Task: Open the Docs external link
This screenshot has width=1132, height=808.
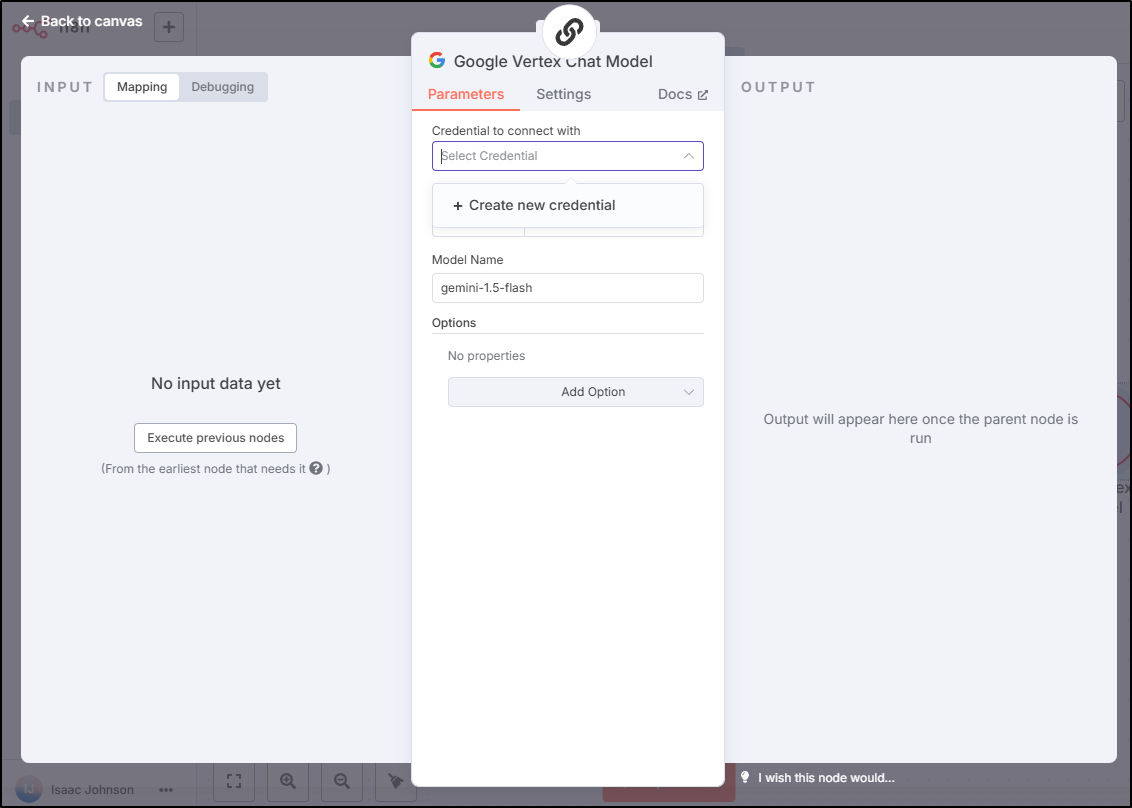Action: coord(682,95)
